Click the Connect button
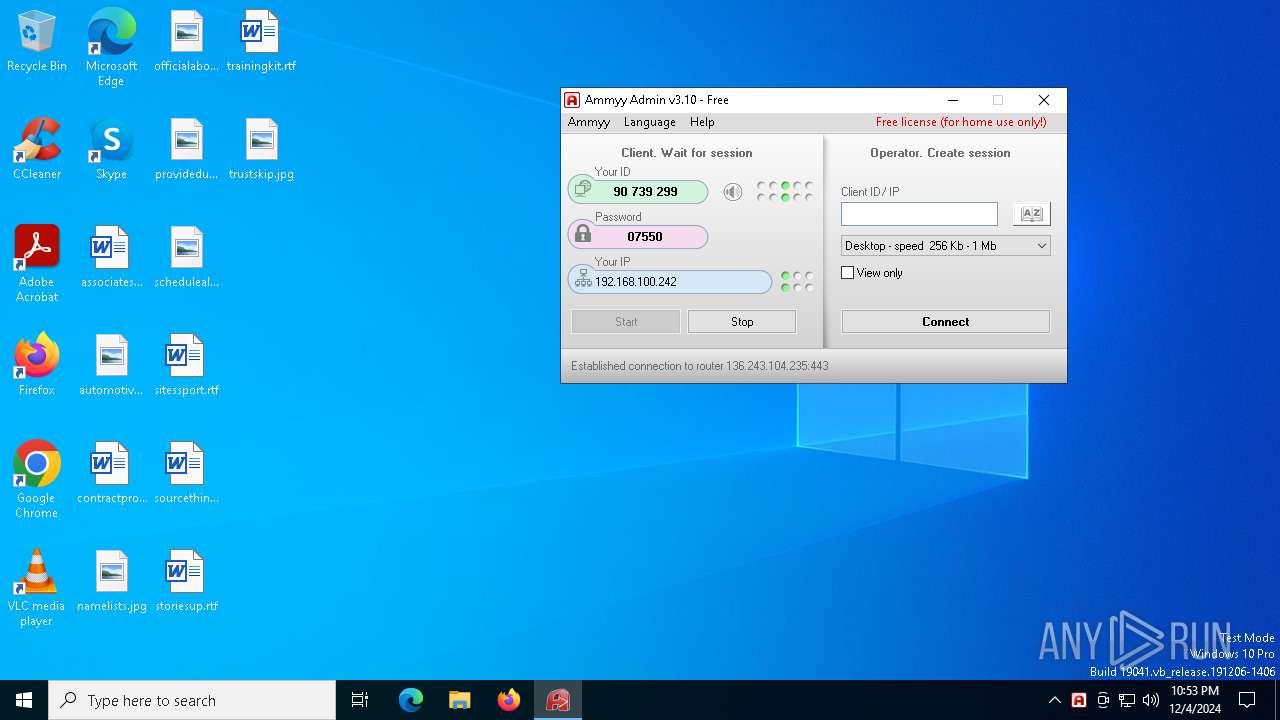This screenshot has width=1280, height=720. point(946,321)
